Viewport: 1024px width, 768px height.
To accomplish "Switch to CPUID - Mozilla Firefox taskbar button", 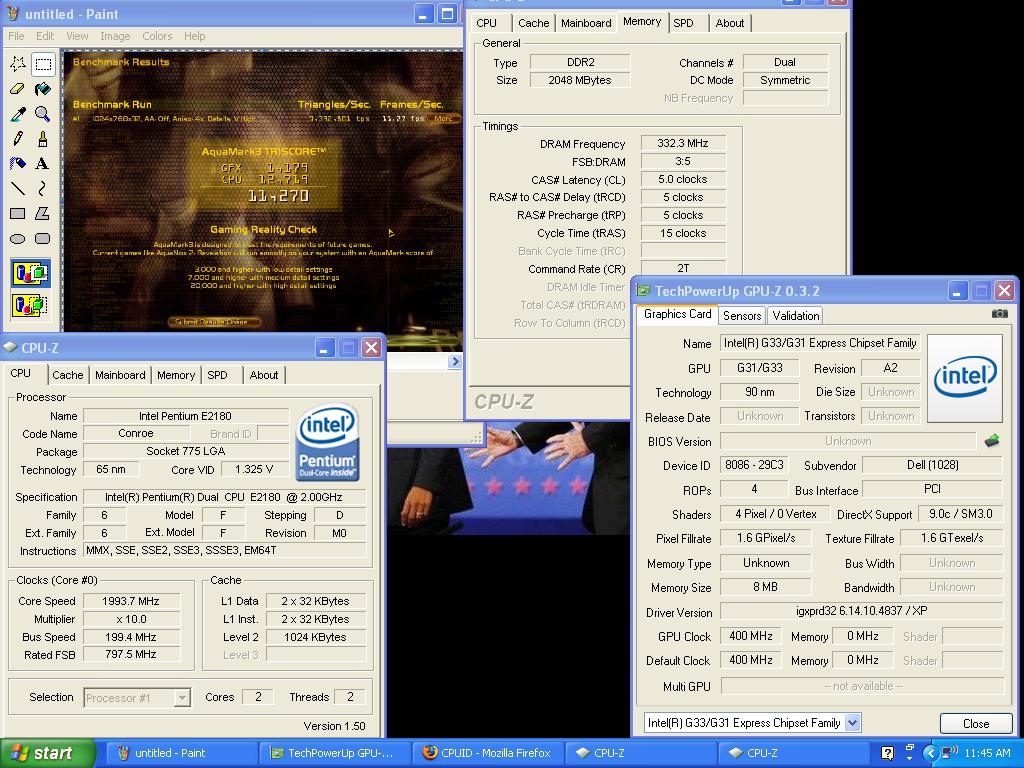I will (487, 753).
